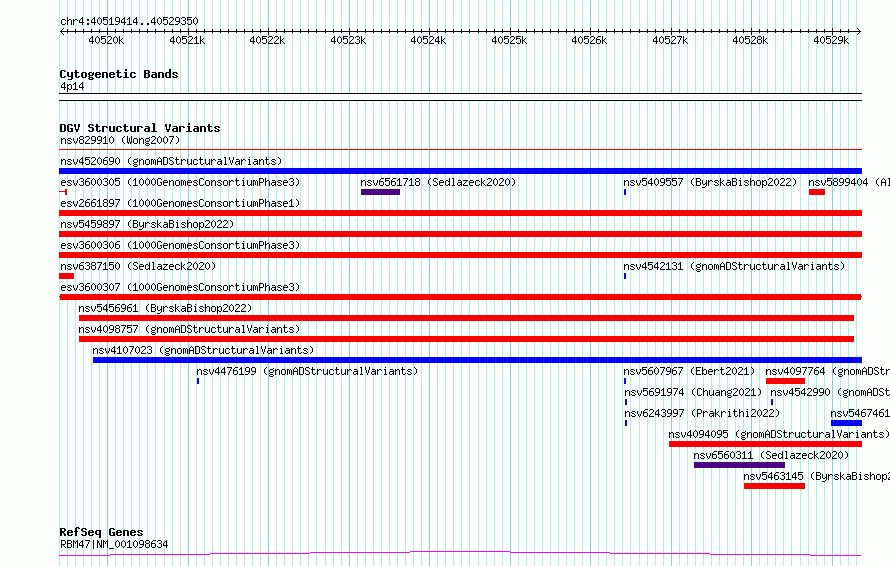Click the tiny blue nsv5607967 marker
The image size is (890, 566).
coord(625,381)
